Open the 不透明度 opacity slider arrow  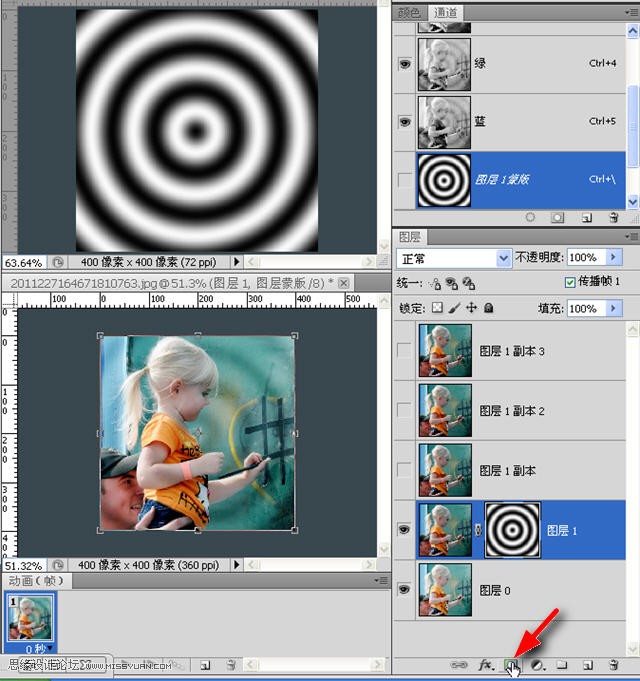(x=614, y=257)
